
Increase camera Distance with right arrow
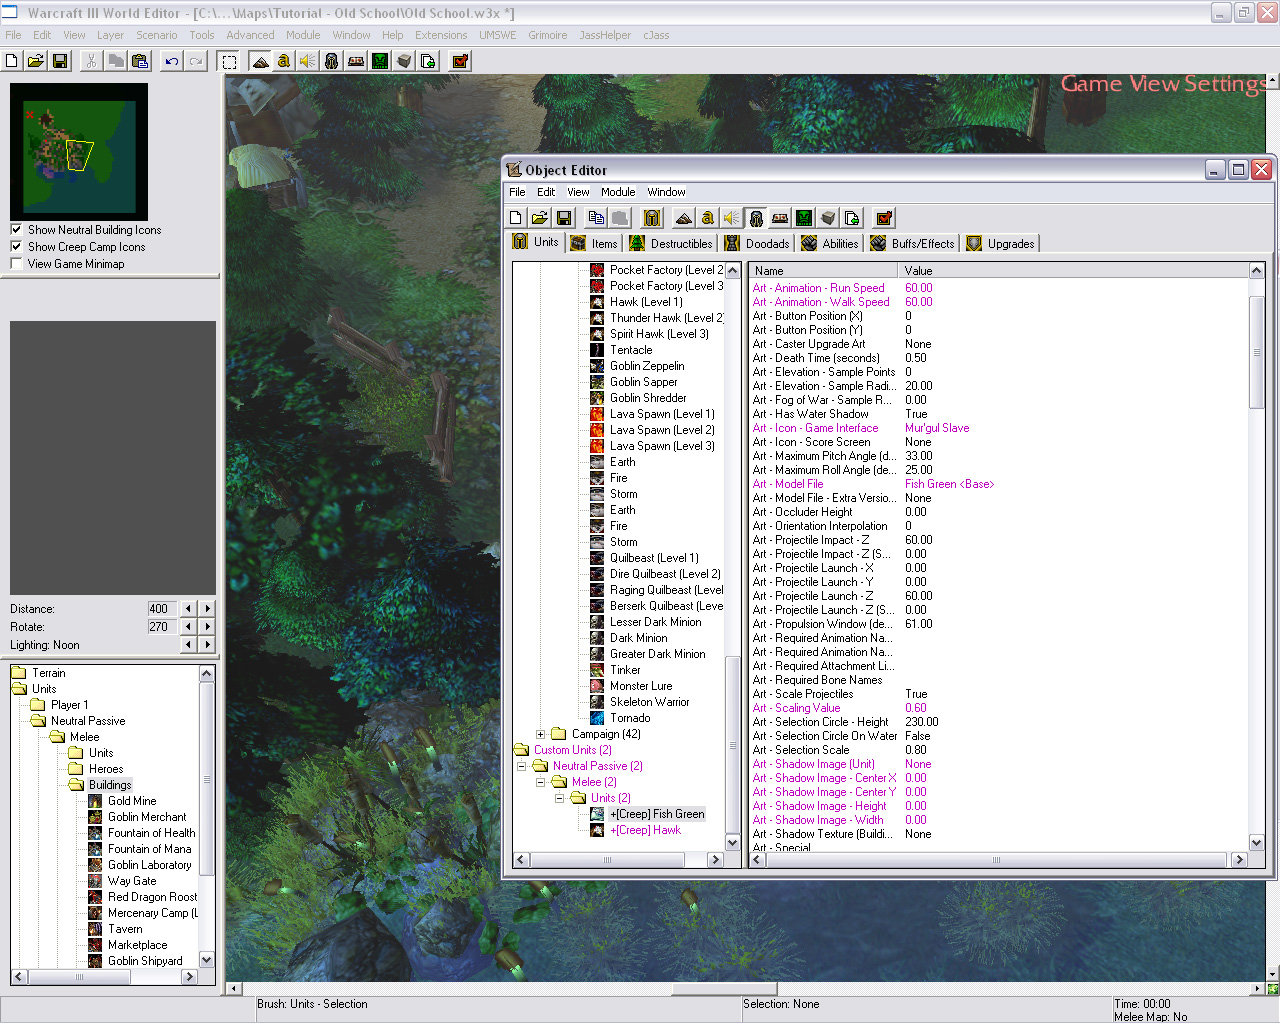[x=207, y=608]
